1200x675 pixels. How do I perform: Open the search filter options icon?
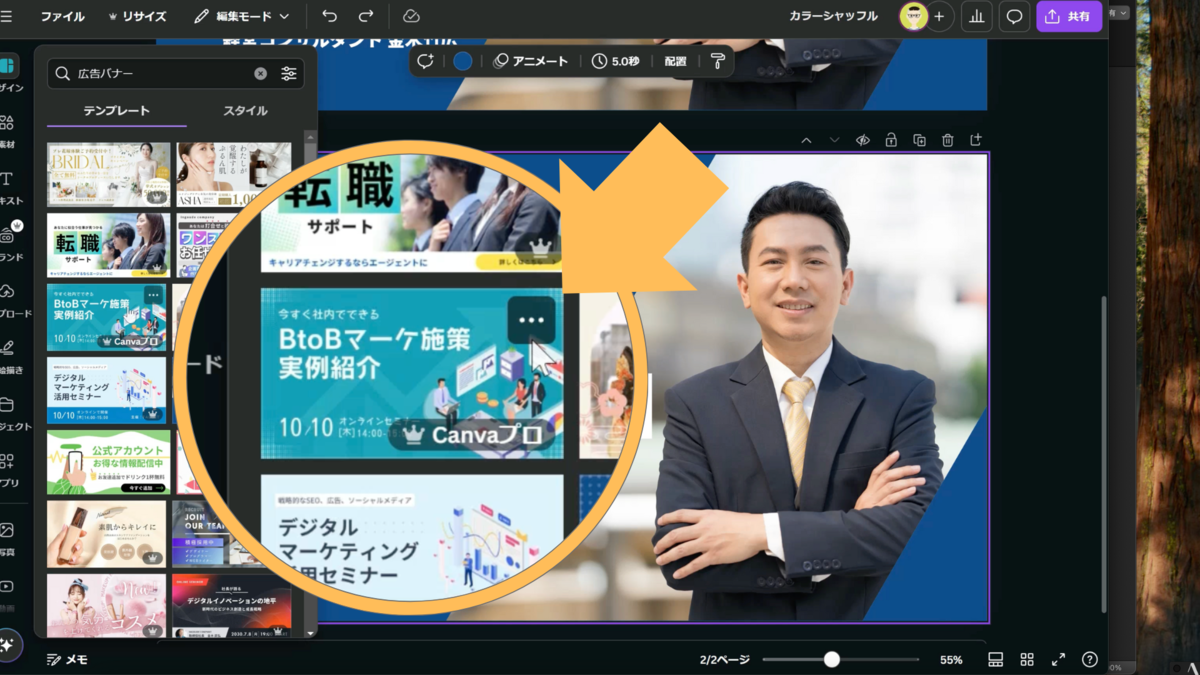click(x=289, y=74)
